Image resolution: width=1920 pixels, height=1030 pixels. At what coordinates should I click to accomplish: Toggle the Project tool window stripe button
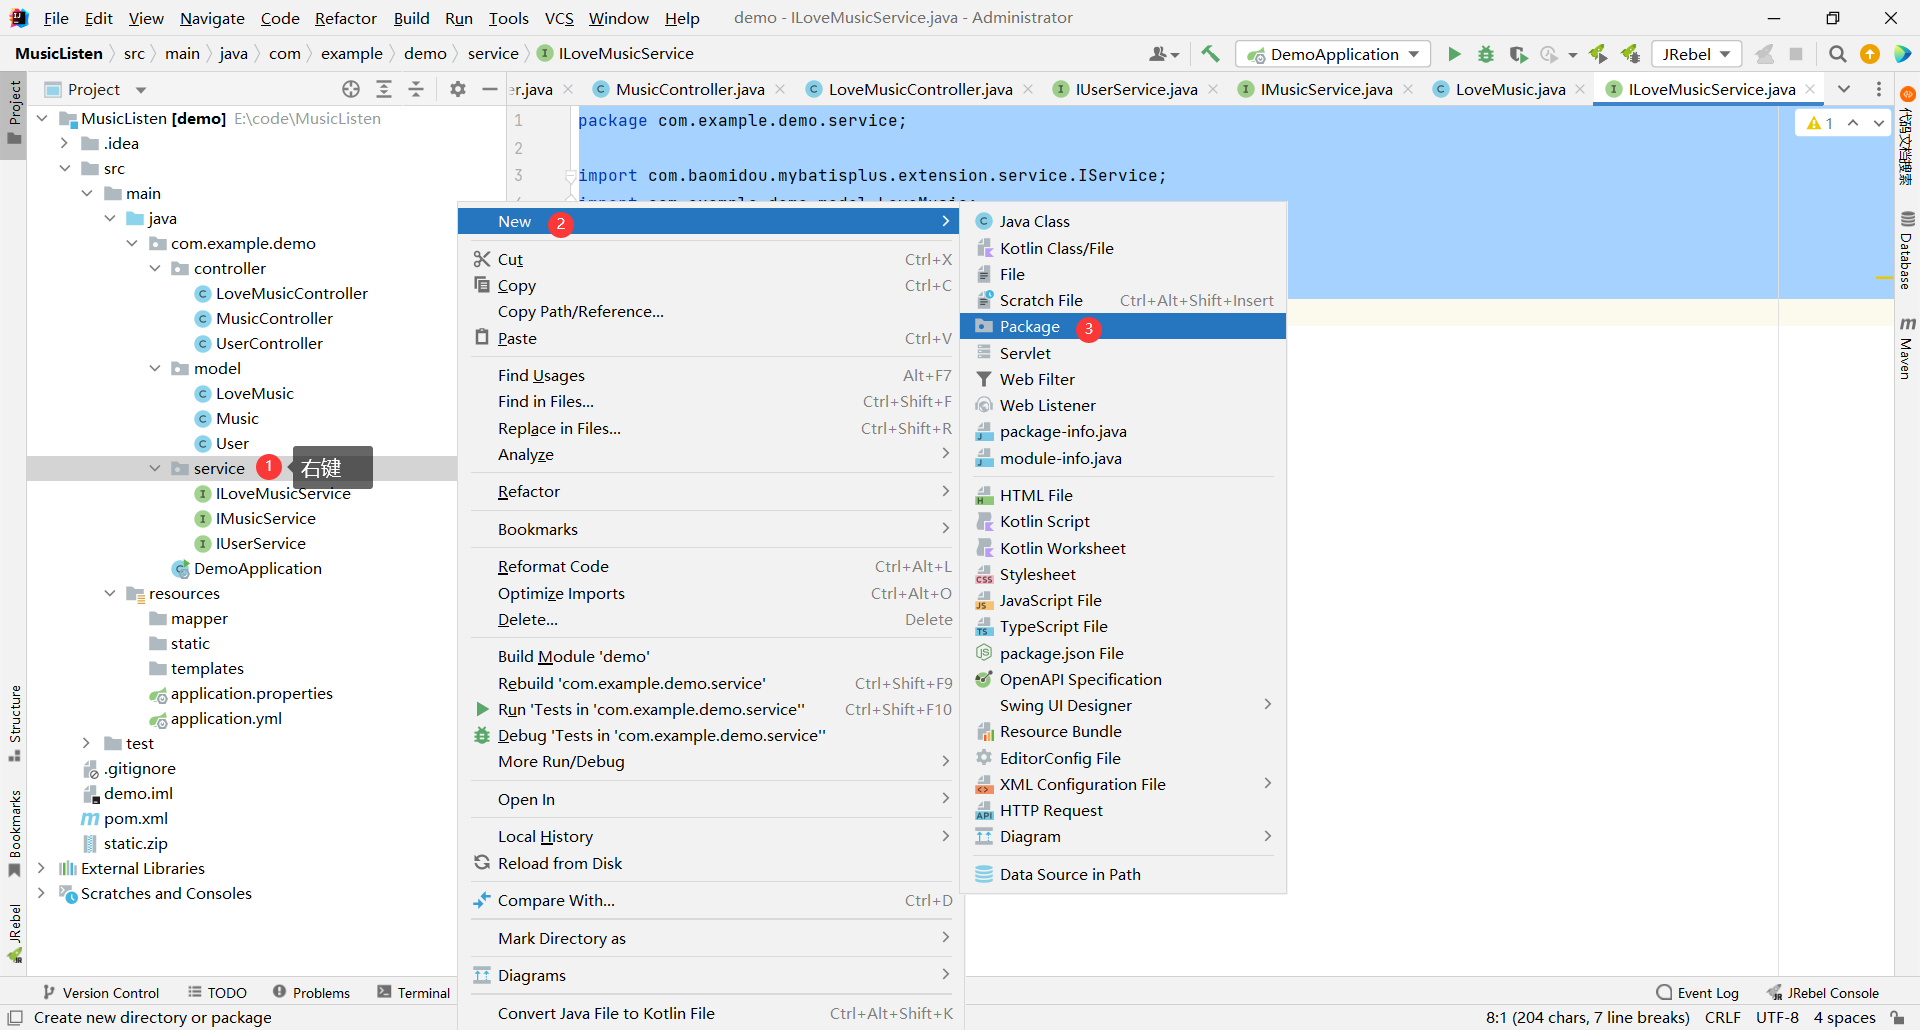click(x=14, y=112)
